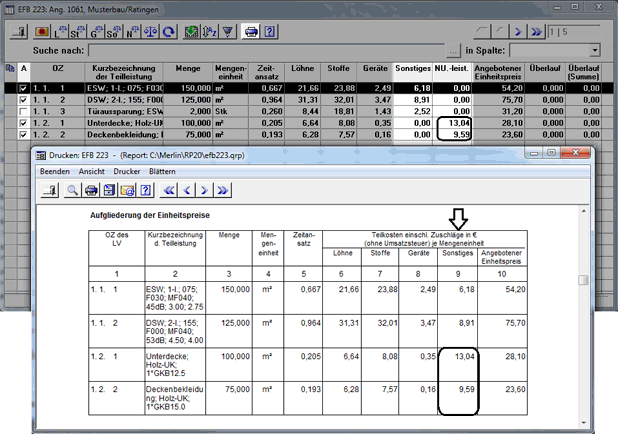Click the save report disk icon
This screenshot has height=434, width=618.
109,190
